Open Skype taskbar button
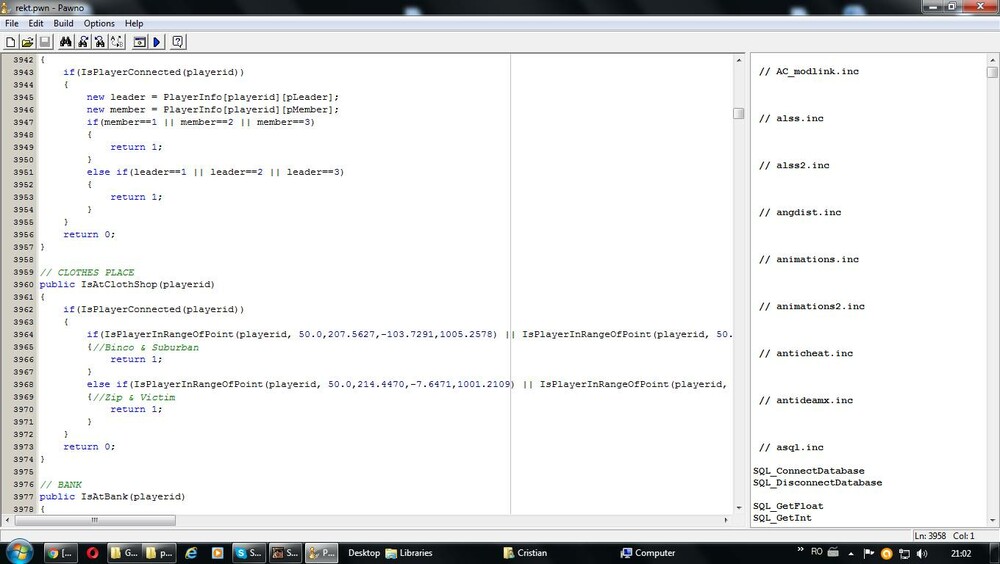Image resolution: width=1000 pixels, height=564 pixels. coord(248,553)
